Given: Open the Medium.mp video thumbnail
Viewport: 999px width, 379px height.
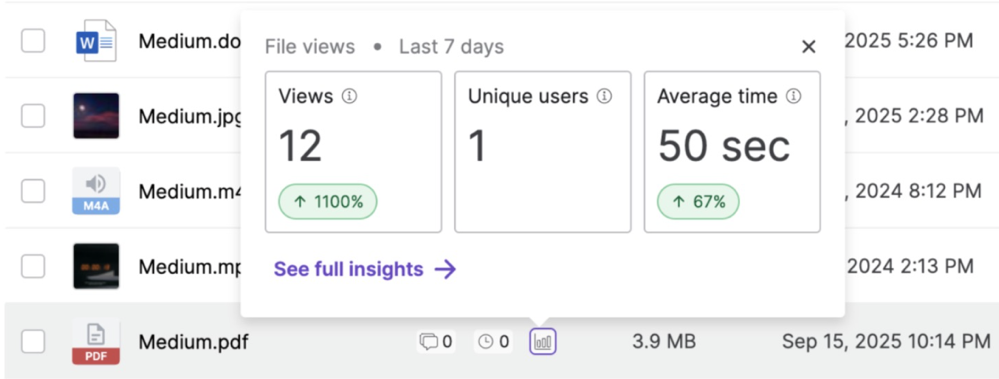Looking at the screenshot, I should click(96, 266).
